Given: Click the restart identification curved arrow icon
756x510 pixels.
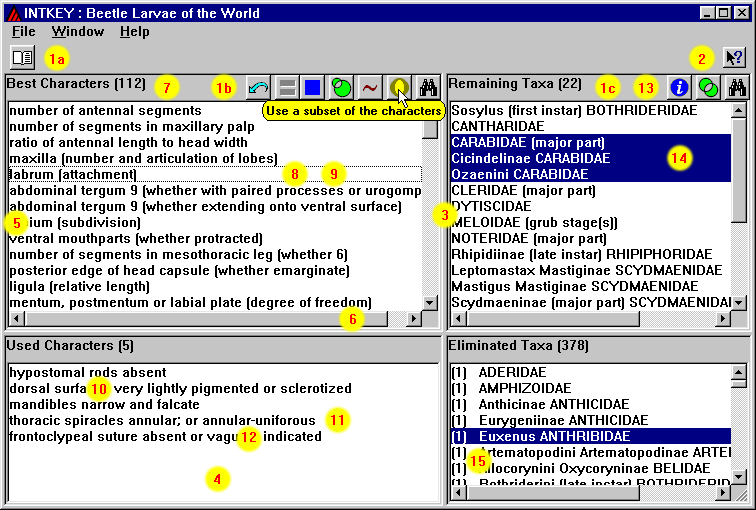Looking at the screenshot, I should point(258,88).
